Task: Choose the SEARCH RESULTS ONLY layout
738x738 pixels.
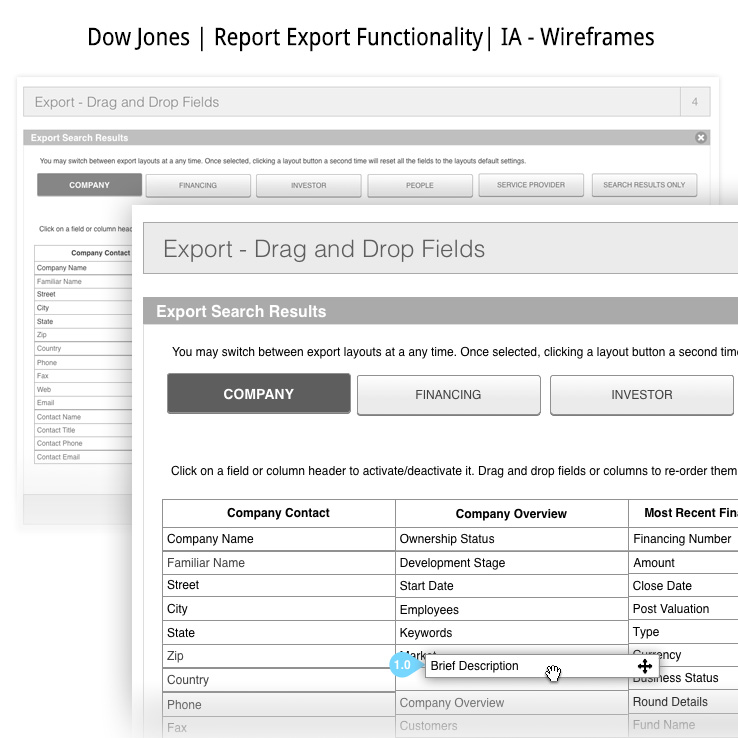Action: pos(644,185)
